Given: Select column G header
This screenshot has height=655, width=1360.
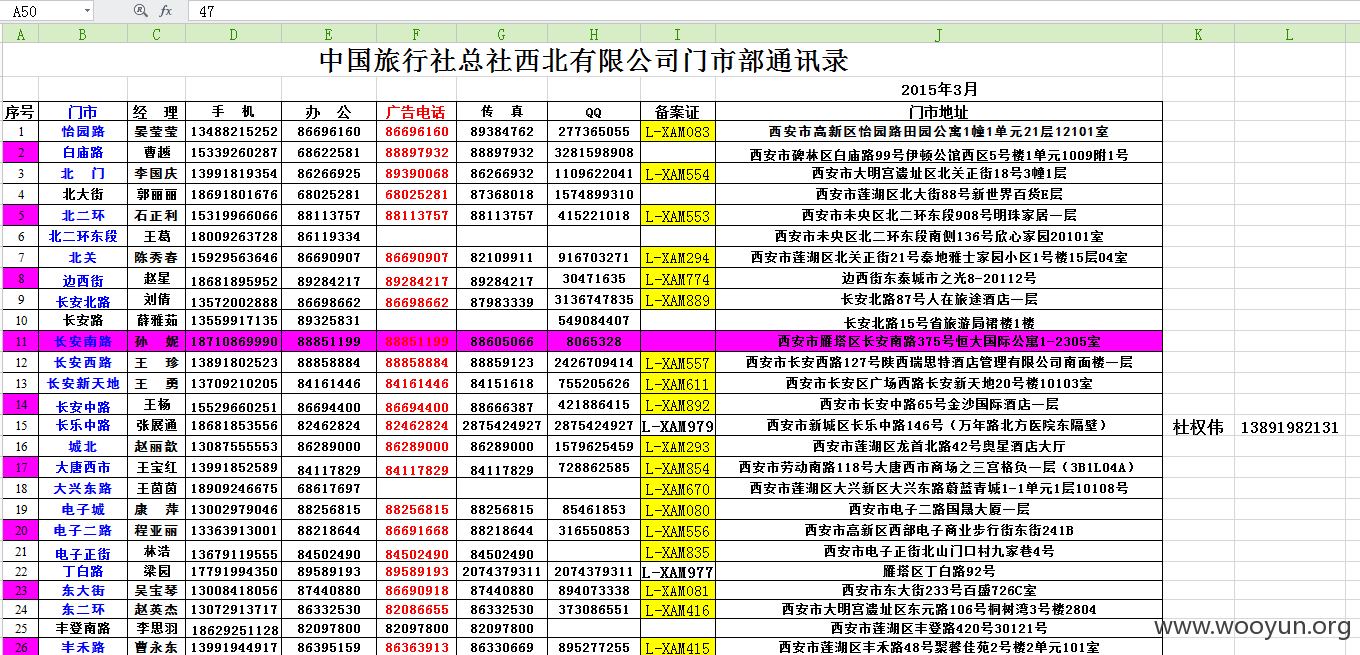Looking at the screenshot, I should pyautogui.click(x=502, y=34).
